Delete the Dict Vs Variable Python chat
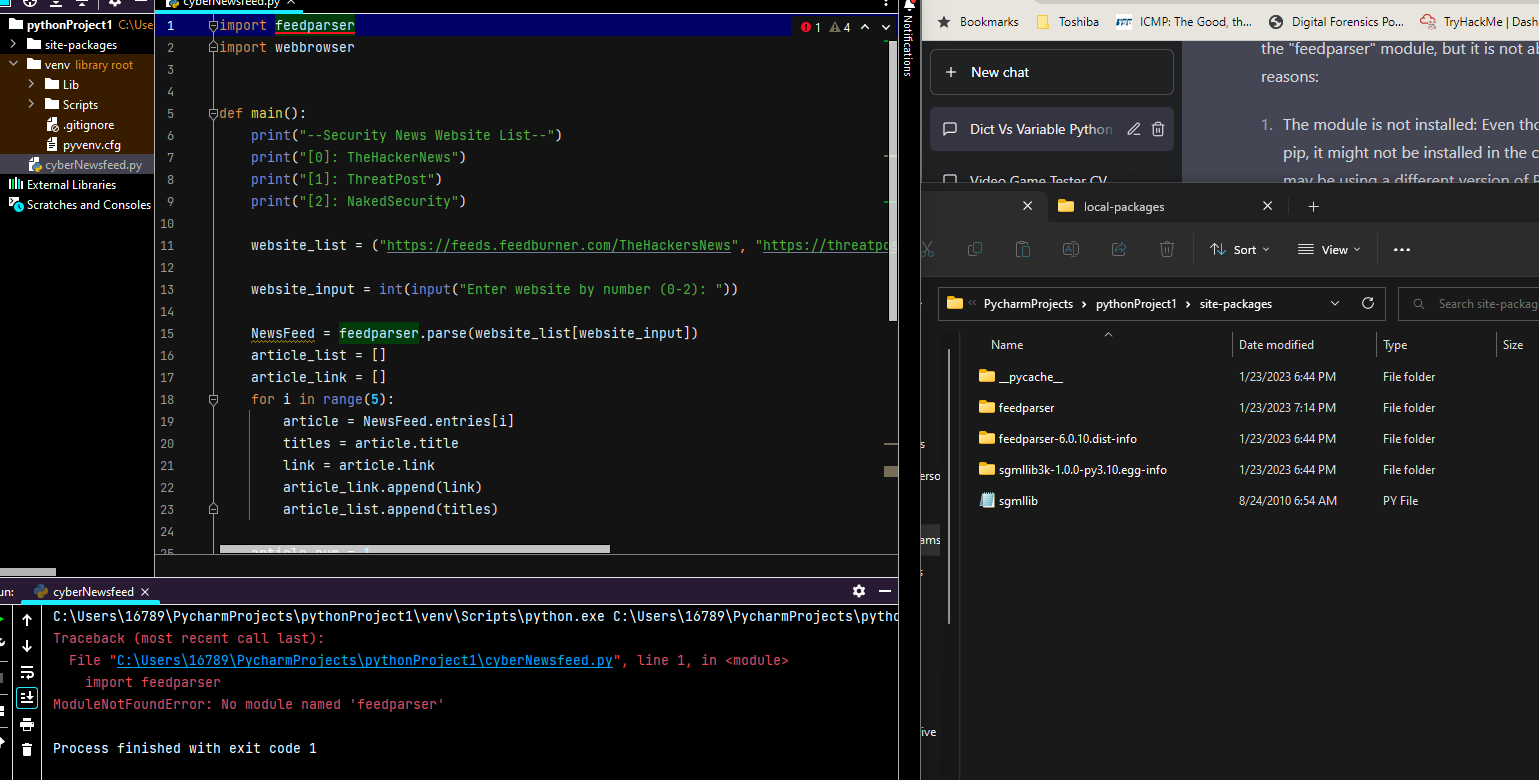This screenshot has height=780, width=1539. coord(1158,129)
